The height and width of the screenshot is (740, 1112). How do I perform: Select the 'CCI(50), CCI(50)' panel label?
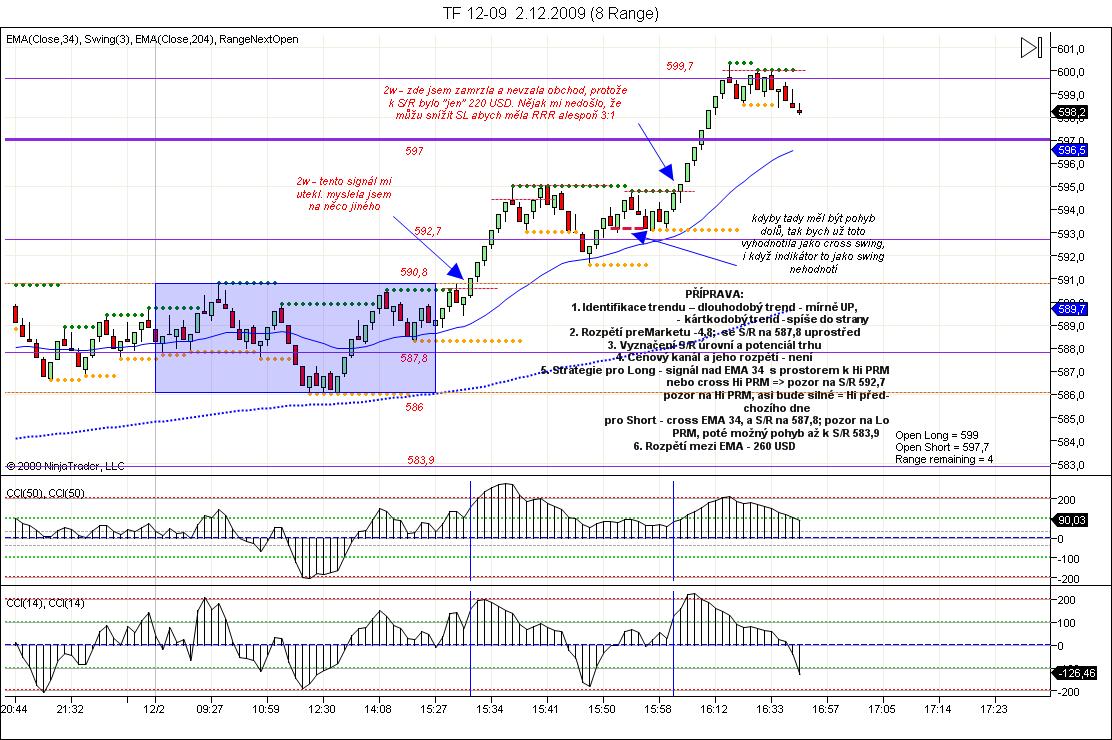[45, 493]
